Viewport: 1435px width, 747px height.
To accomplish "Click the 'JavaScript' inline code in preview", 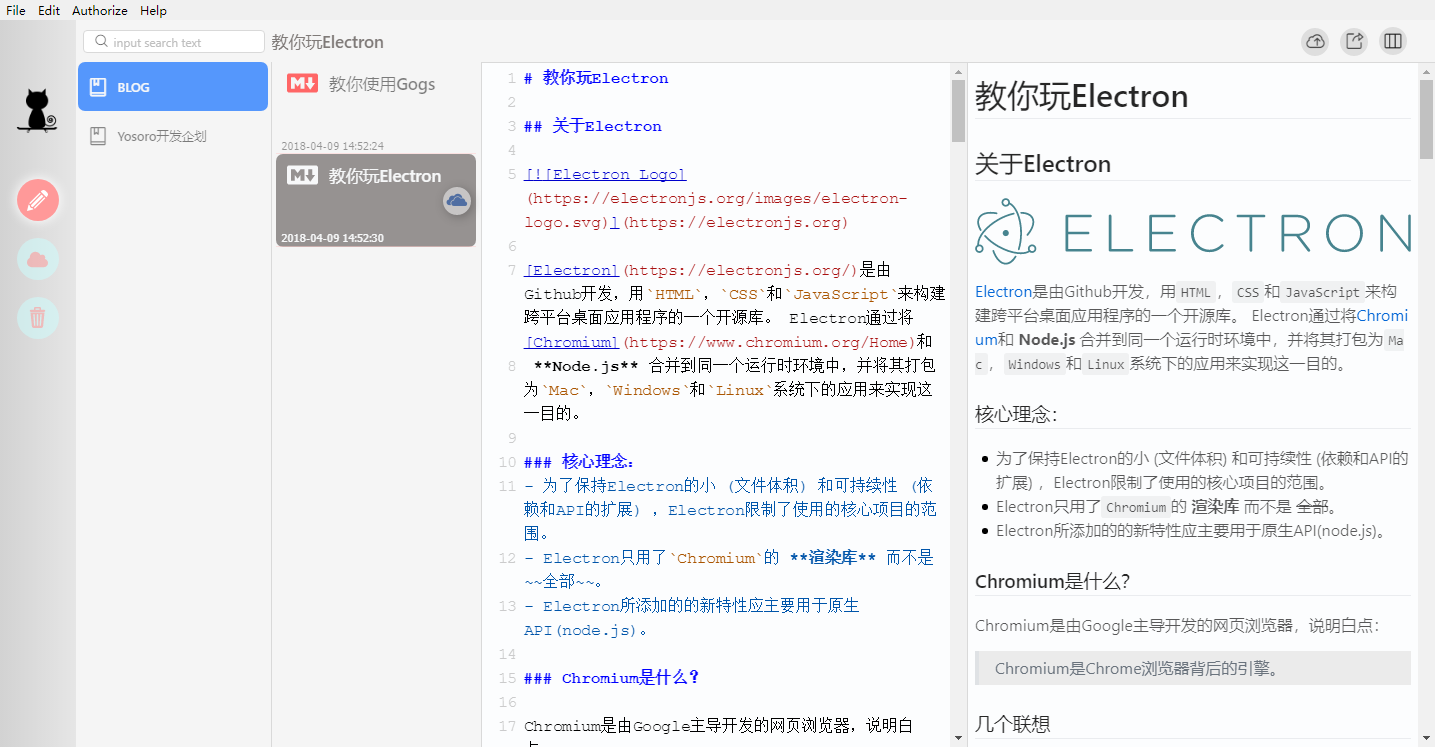I will click(x=1323, y=293).
